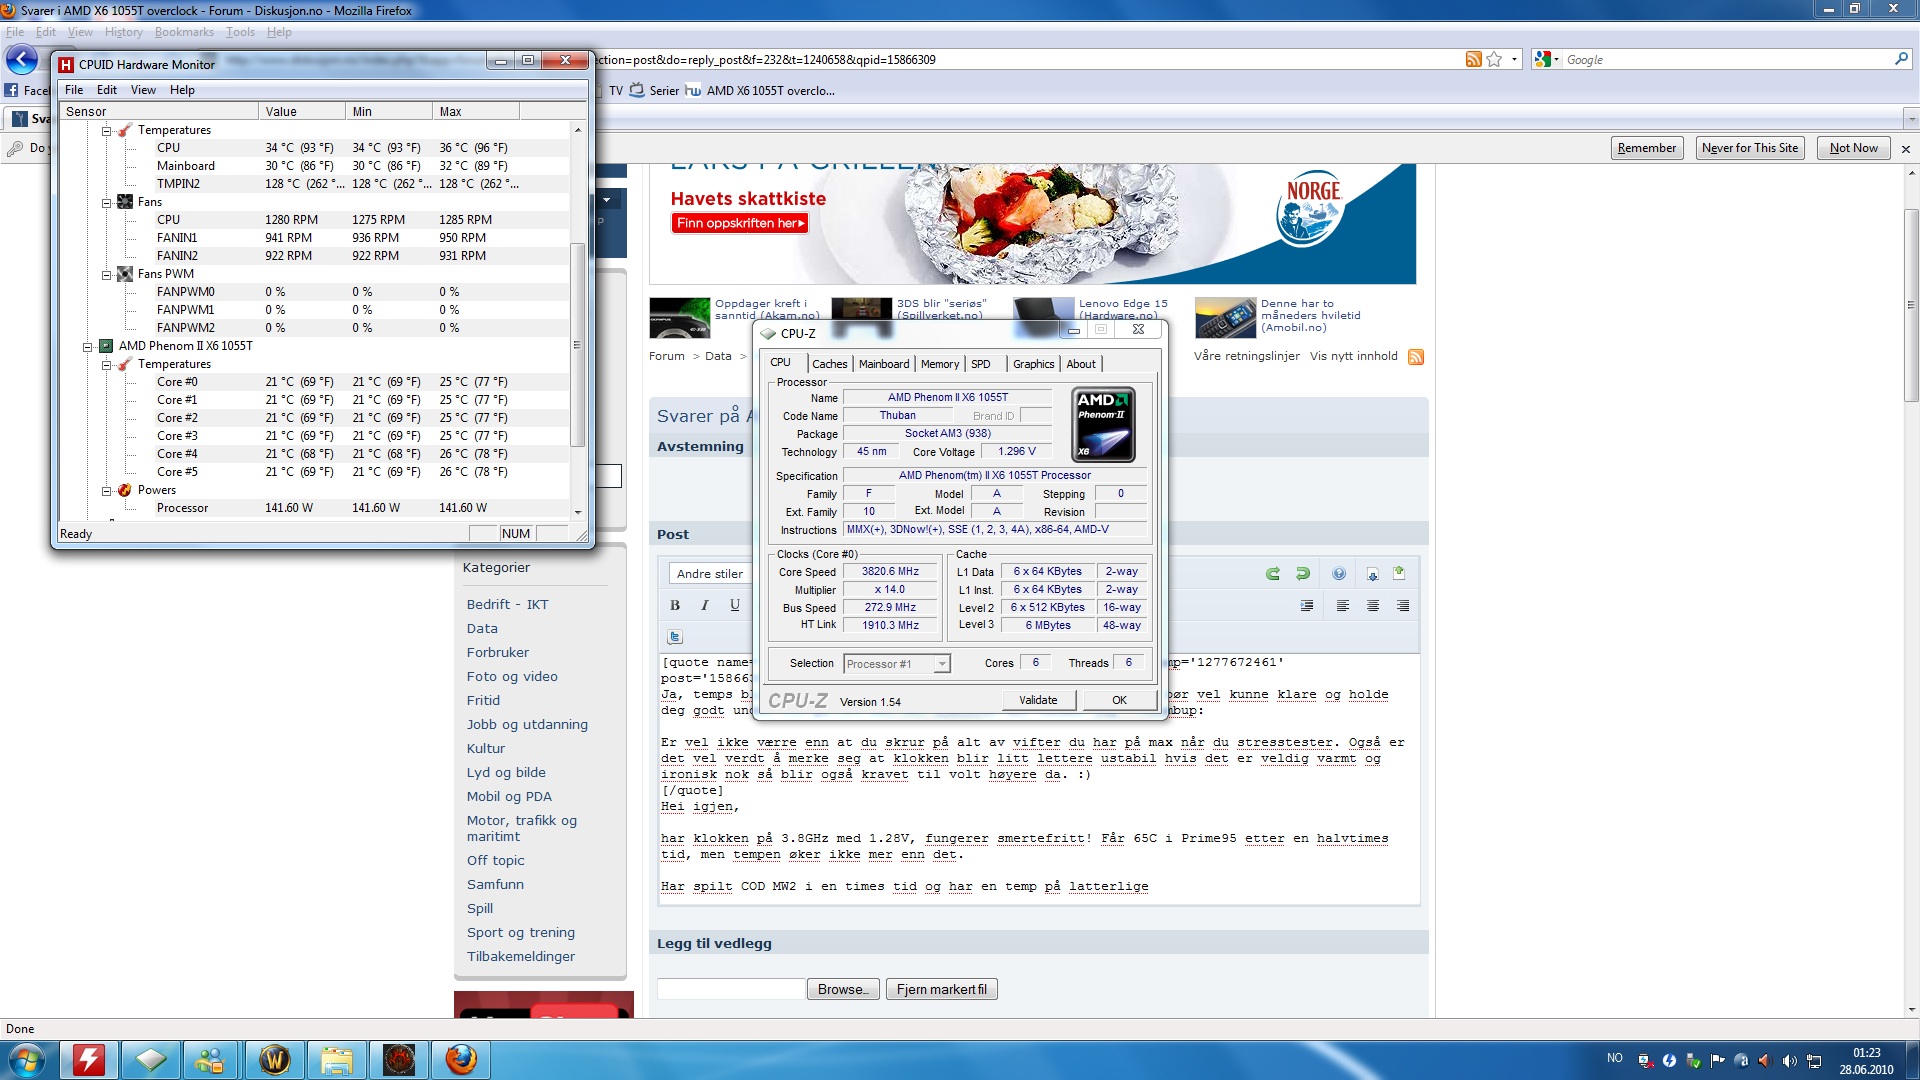
Task: Open the Processor #1 selection dropdown in CPU-Z
Action: pos(941,664)
